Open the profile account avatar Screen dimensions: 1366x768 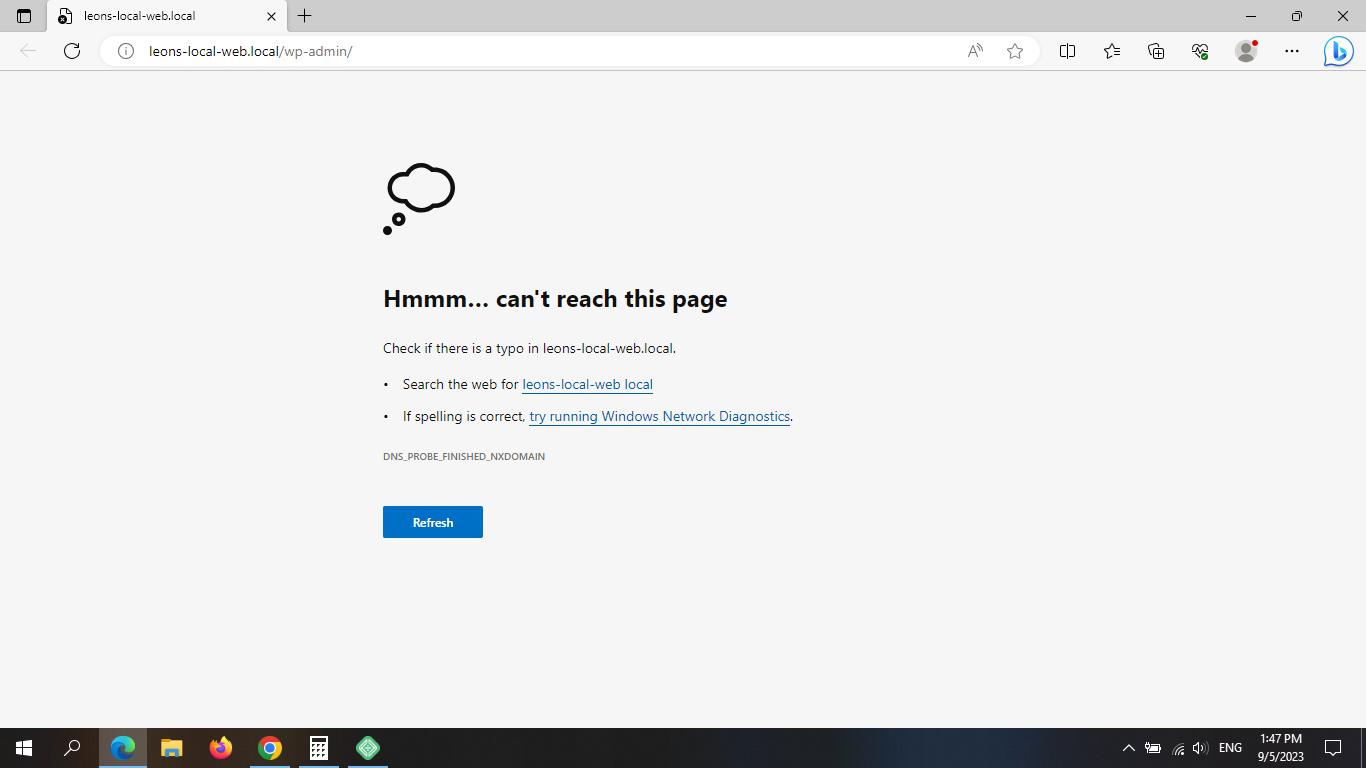pyautogui.click(x=1246, y=51)
